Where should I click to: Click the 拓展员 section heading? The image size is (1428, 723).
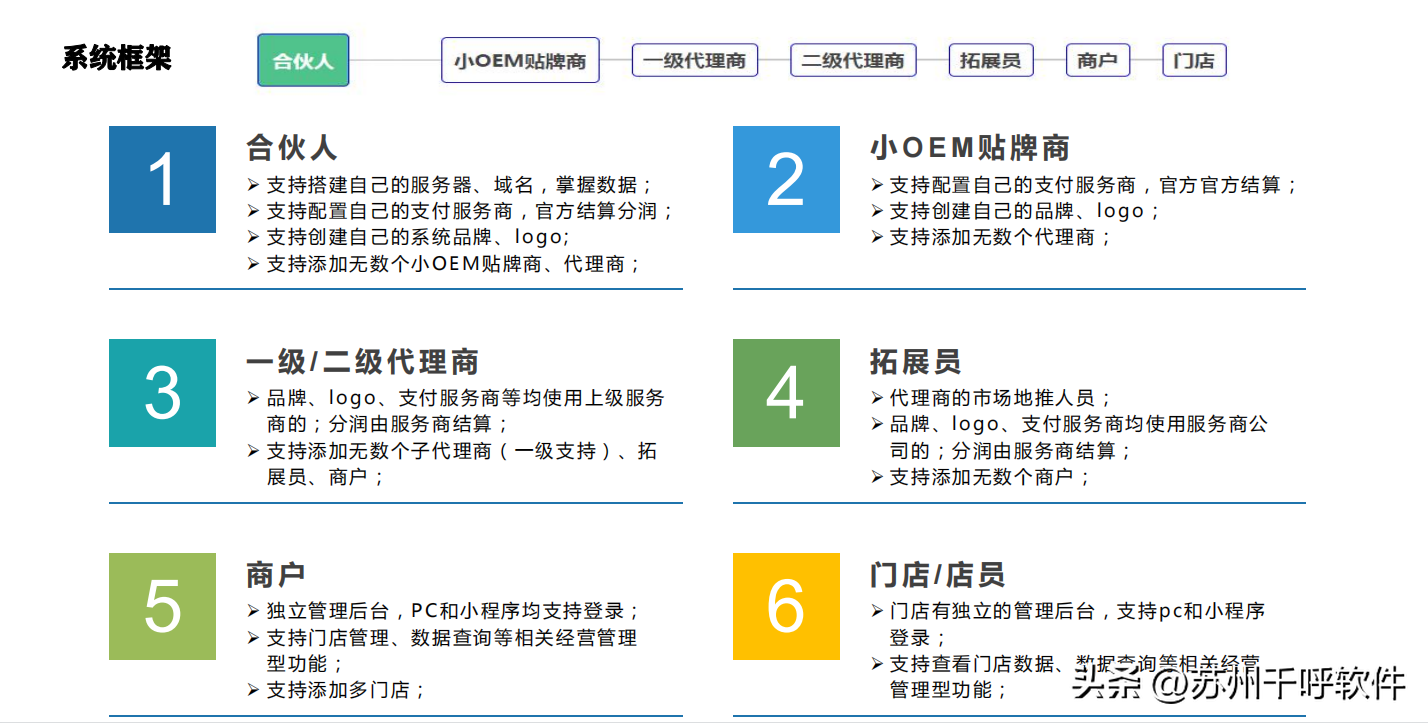[x=915, y=361]
